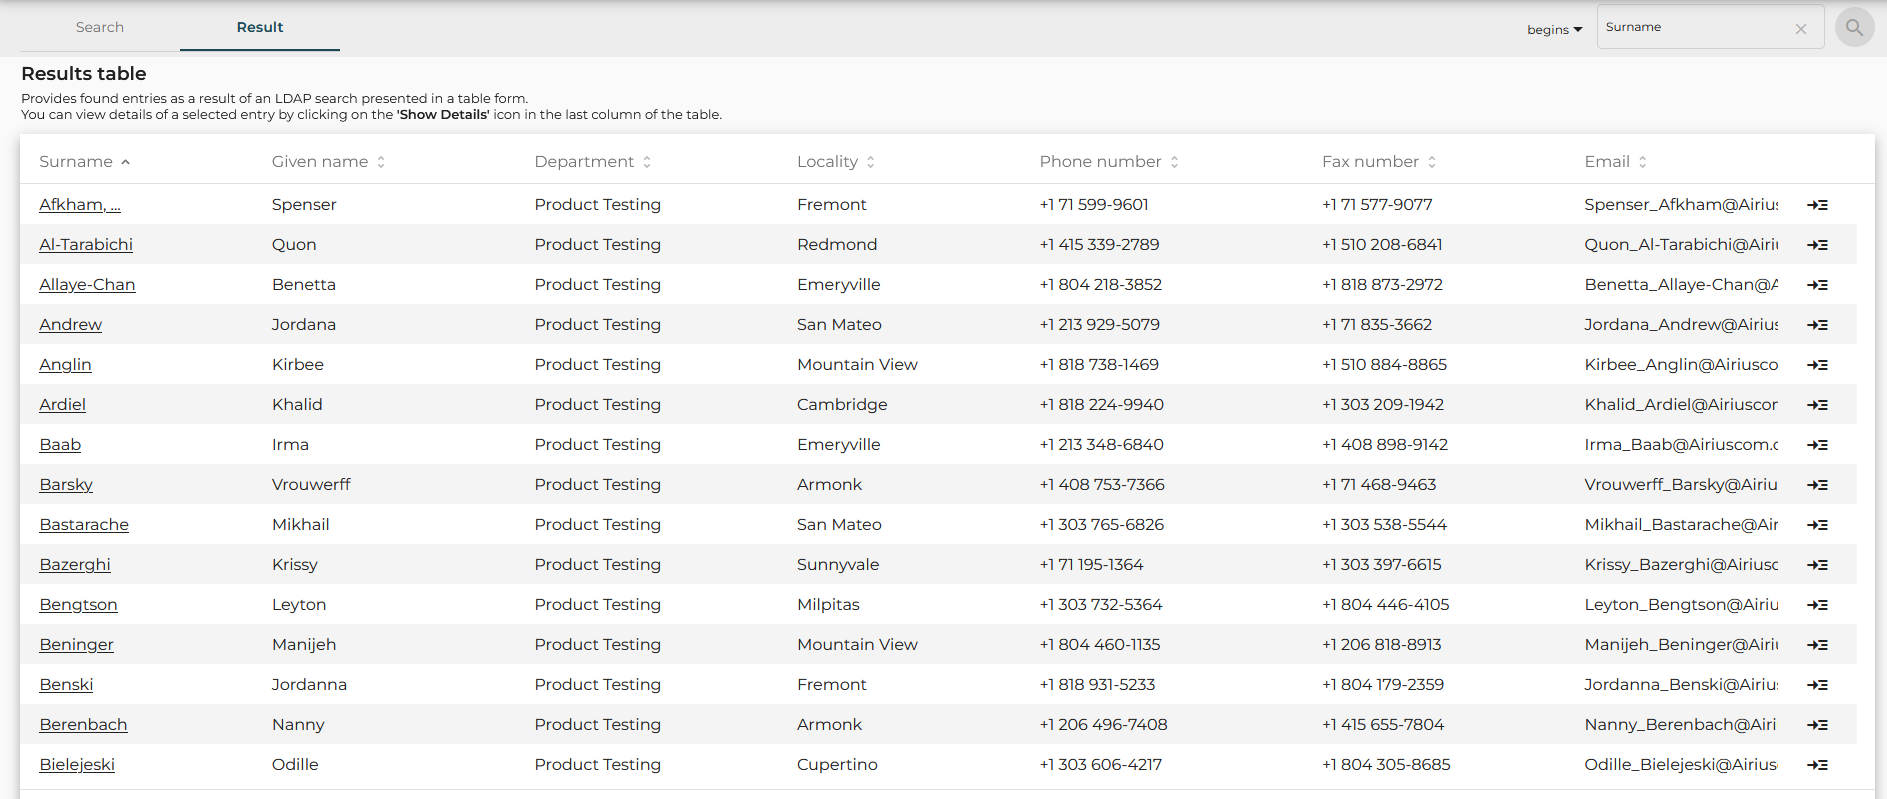This screenshot has height=799, width=1887.
Task: Open details icon for Baab row
Action: pos(1817,445)
